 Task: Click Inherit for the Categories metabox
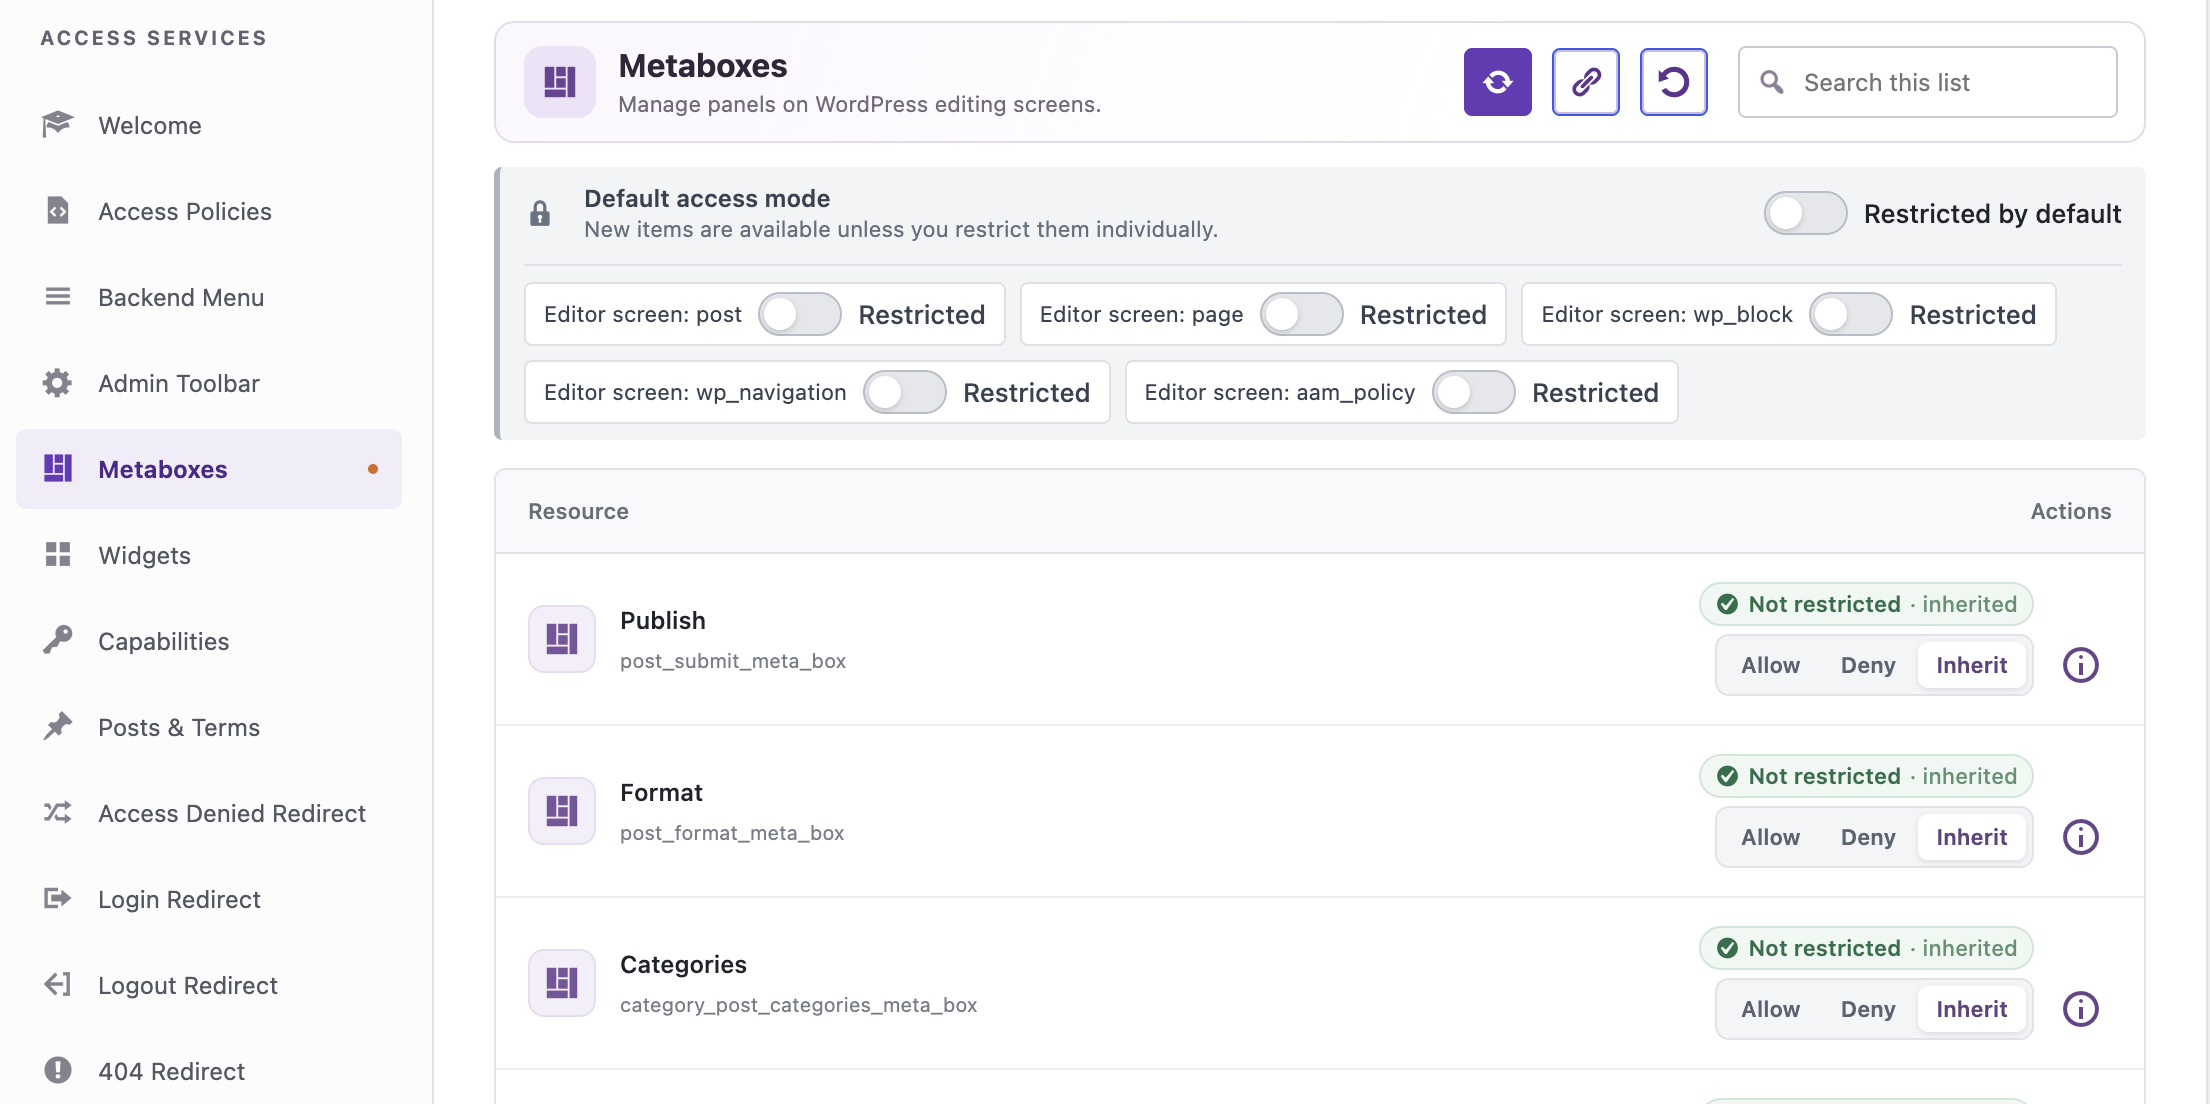(x=1971, y=1009)
